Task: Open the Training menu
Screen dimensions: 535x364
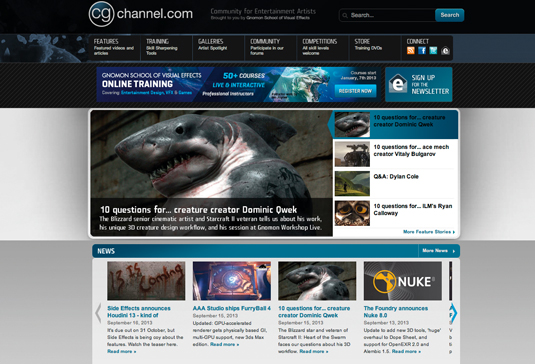Action: pyautogui.click(x=167, y=47)
